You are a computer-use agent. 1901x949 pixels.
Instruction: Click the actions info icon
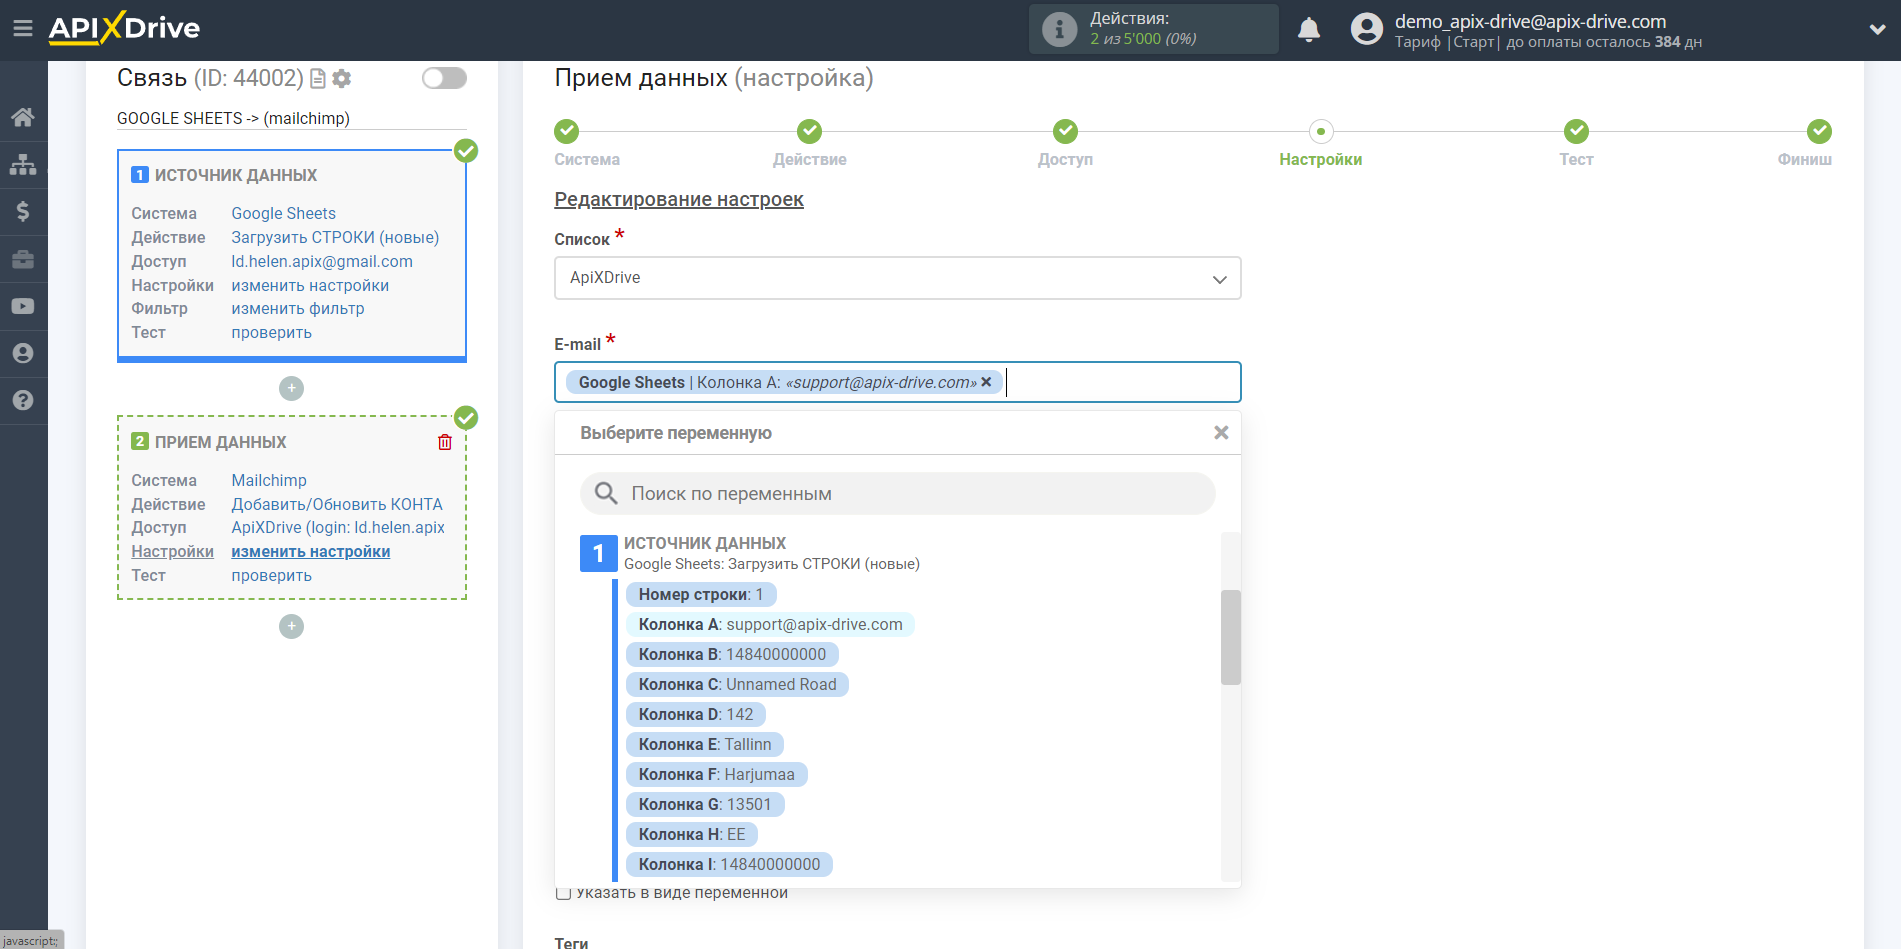[1059, 29]
